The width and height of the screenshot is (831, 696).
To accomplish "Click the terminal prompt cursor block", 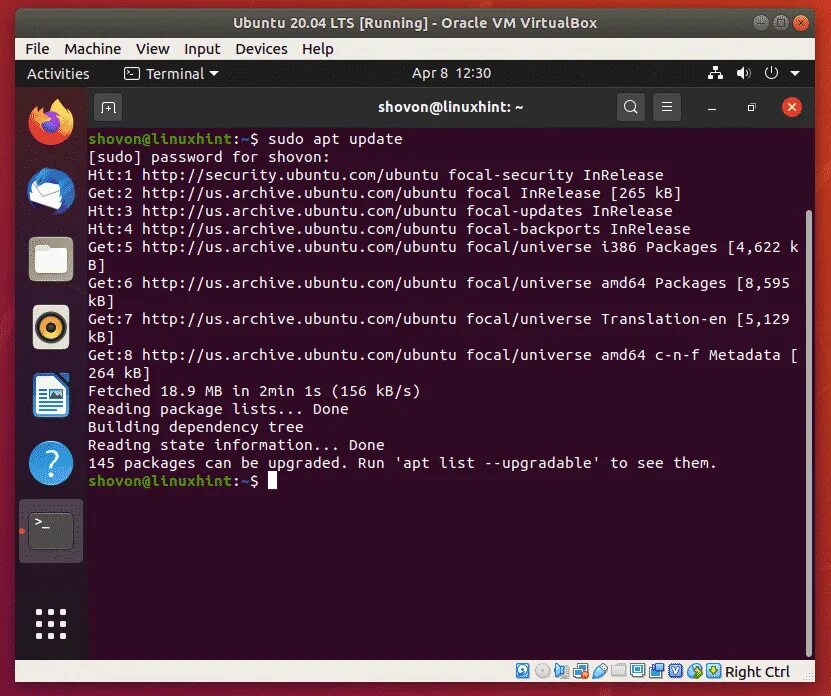I will [x=272, y=481].
